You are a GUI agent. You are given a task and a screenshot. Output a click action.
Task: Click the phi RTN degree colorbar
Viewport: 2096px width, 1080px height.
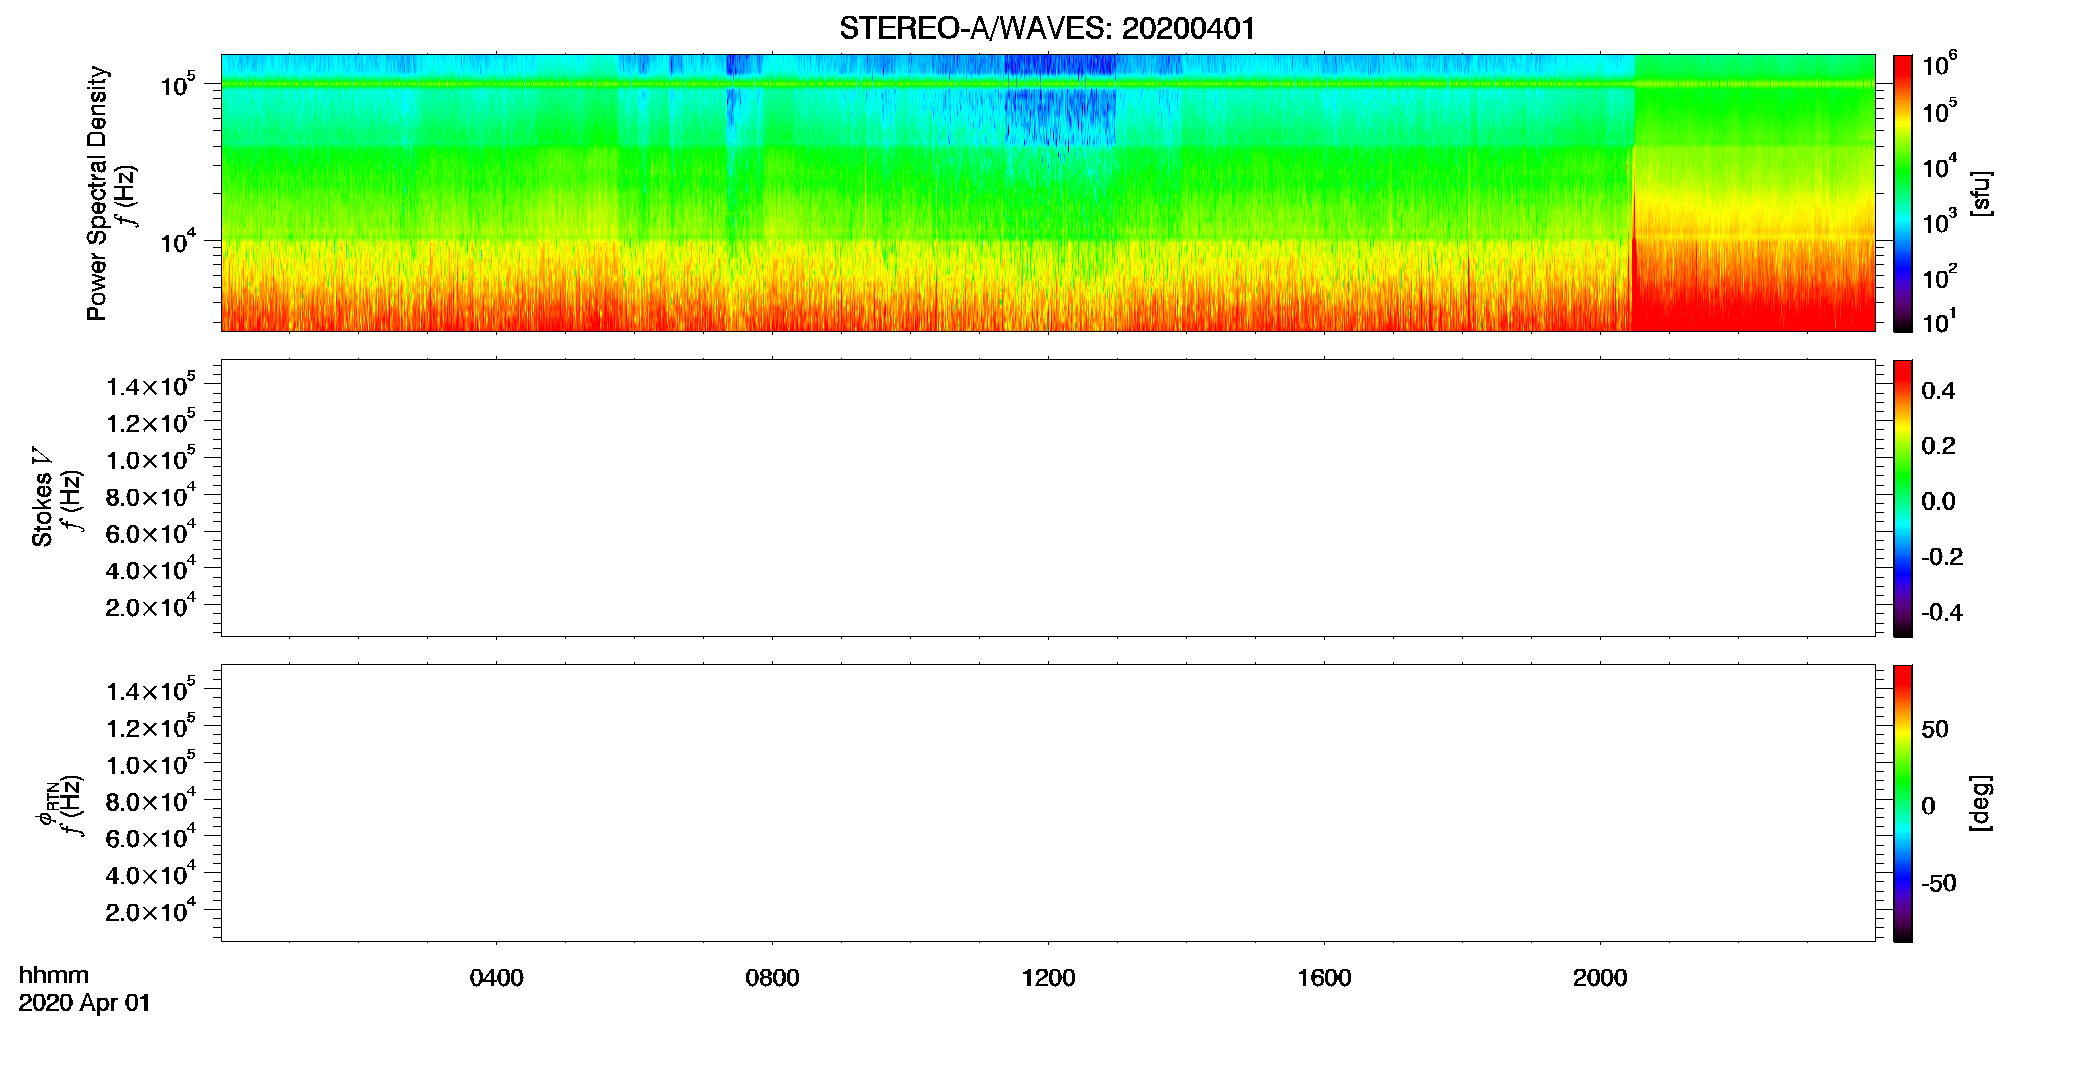1902,803
